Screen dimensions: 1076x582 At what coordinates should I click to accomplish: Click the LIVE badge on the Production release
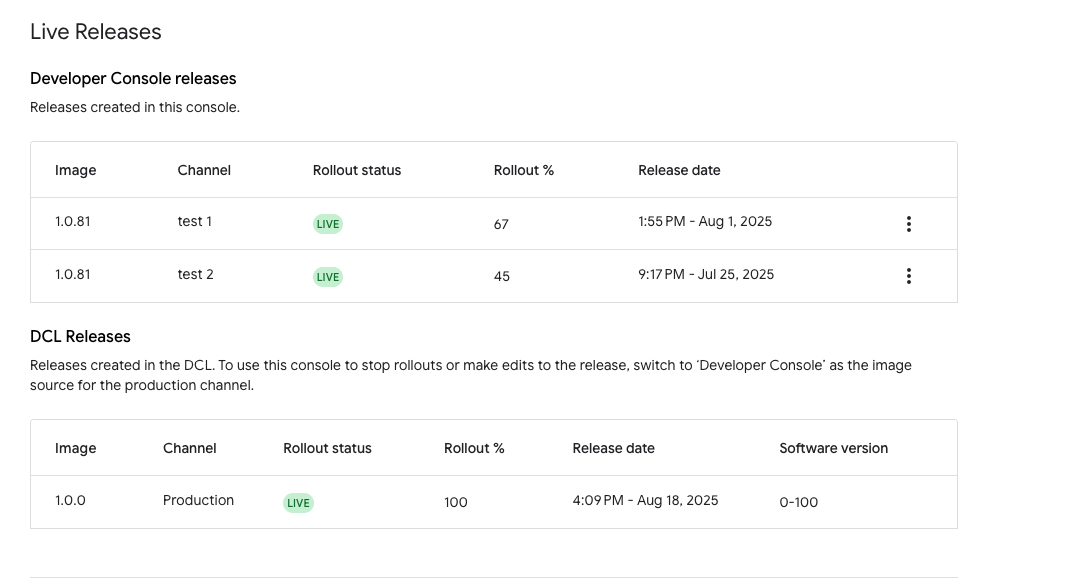coord(298,502)
